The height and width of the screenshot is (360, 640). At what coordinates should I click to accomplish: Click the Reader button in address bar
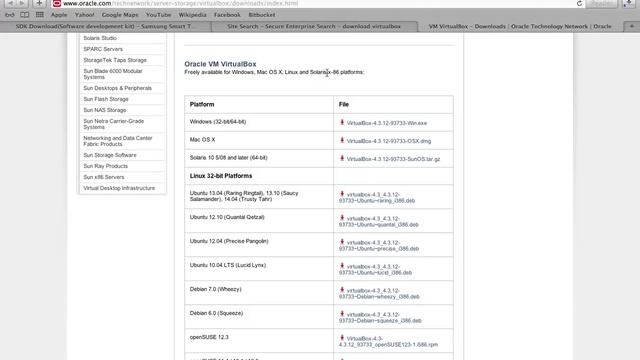tap(601, 3)
